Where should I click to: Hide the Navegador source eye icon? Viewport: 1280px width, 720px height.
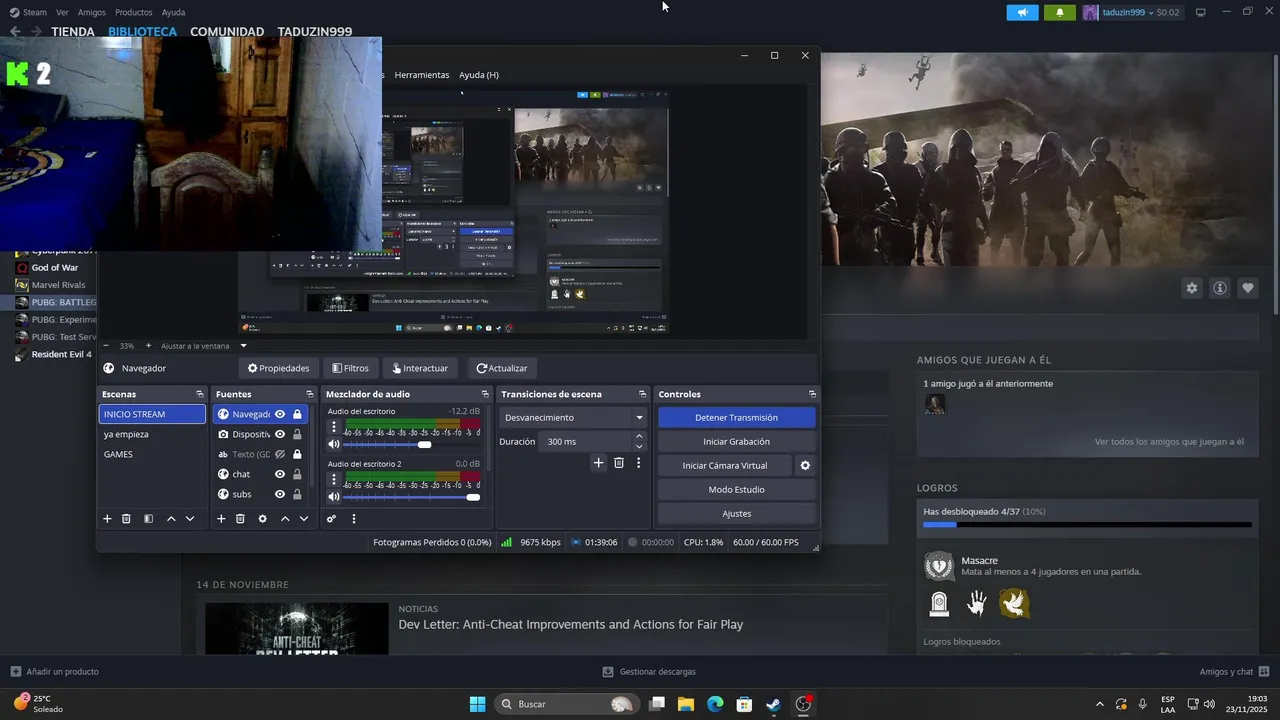280,414
